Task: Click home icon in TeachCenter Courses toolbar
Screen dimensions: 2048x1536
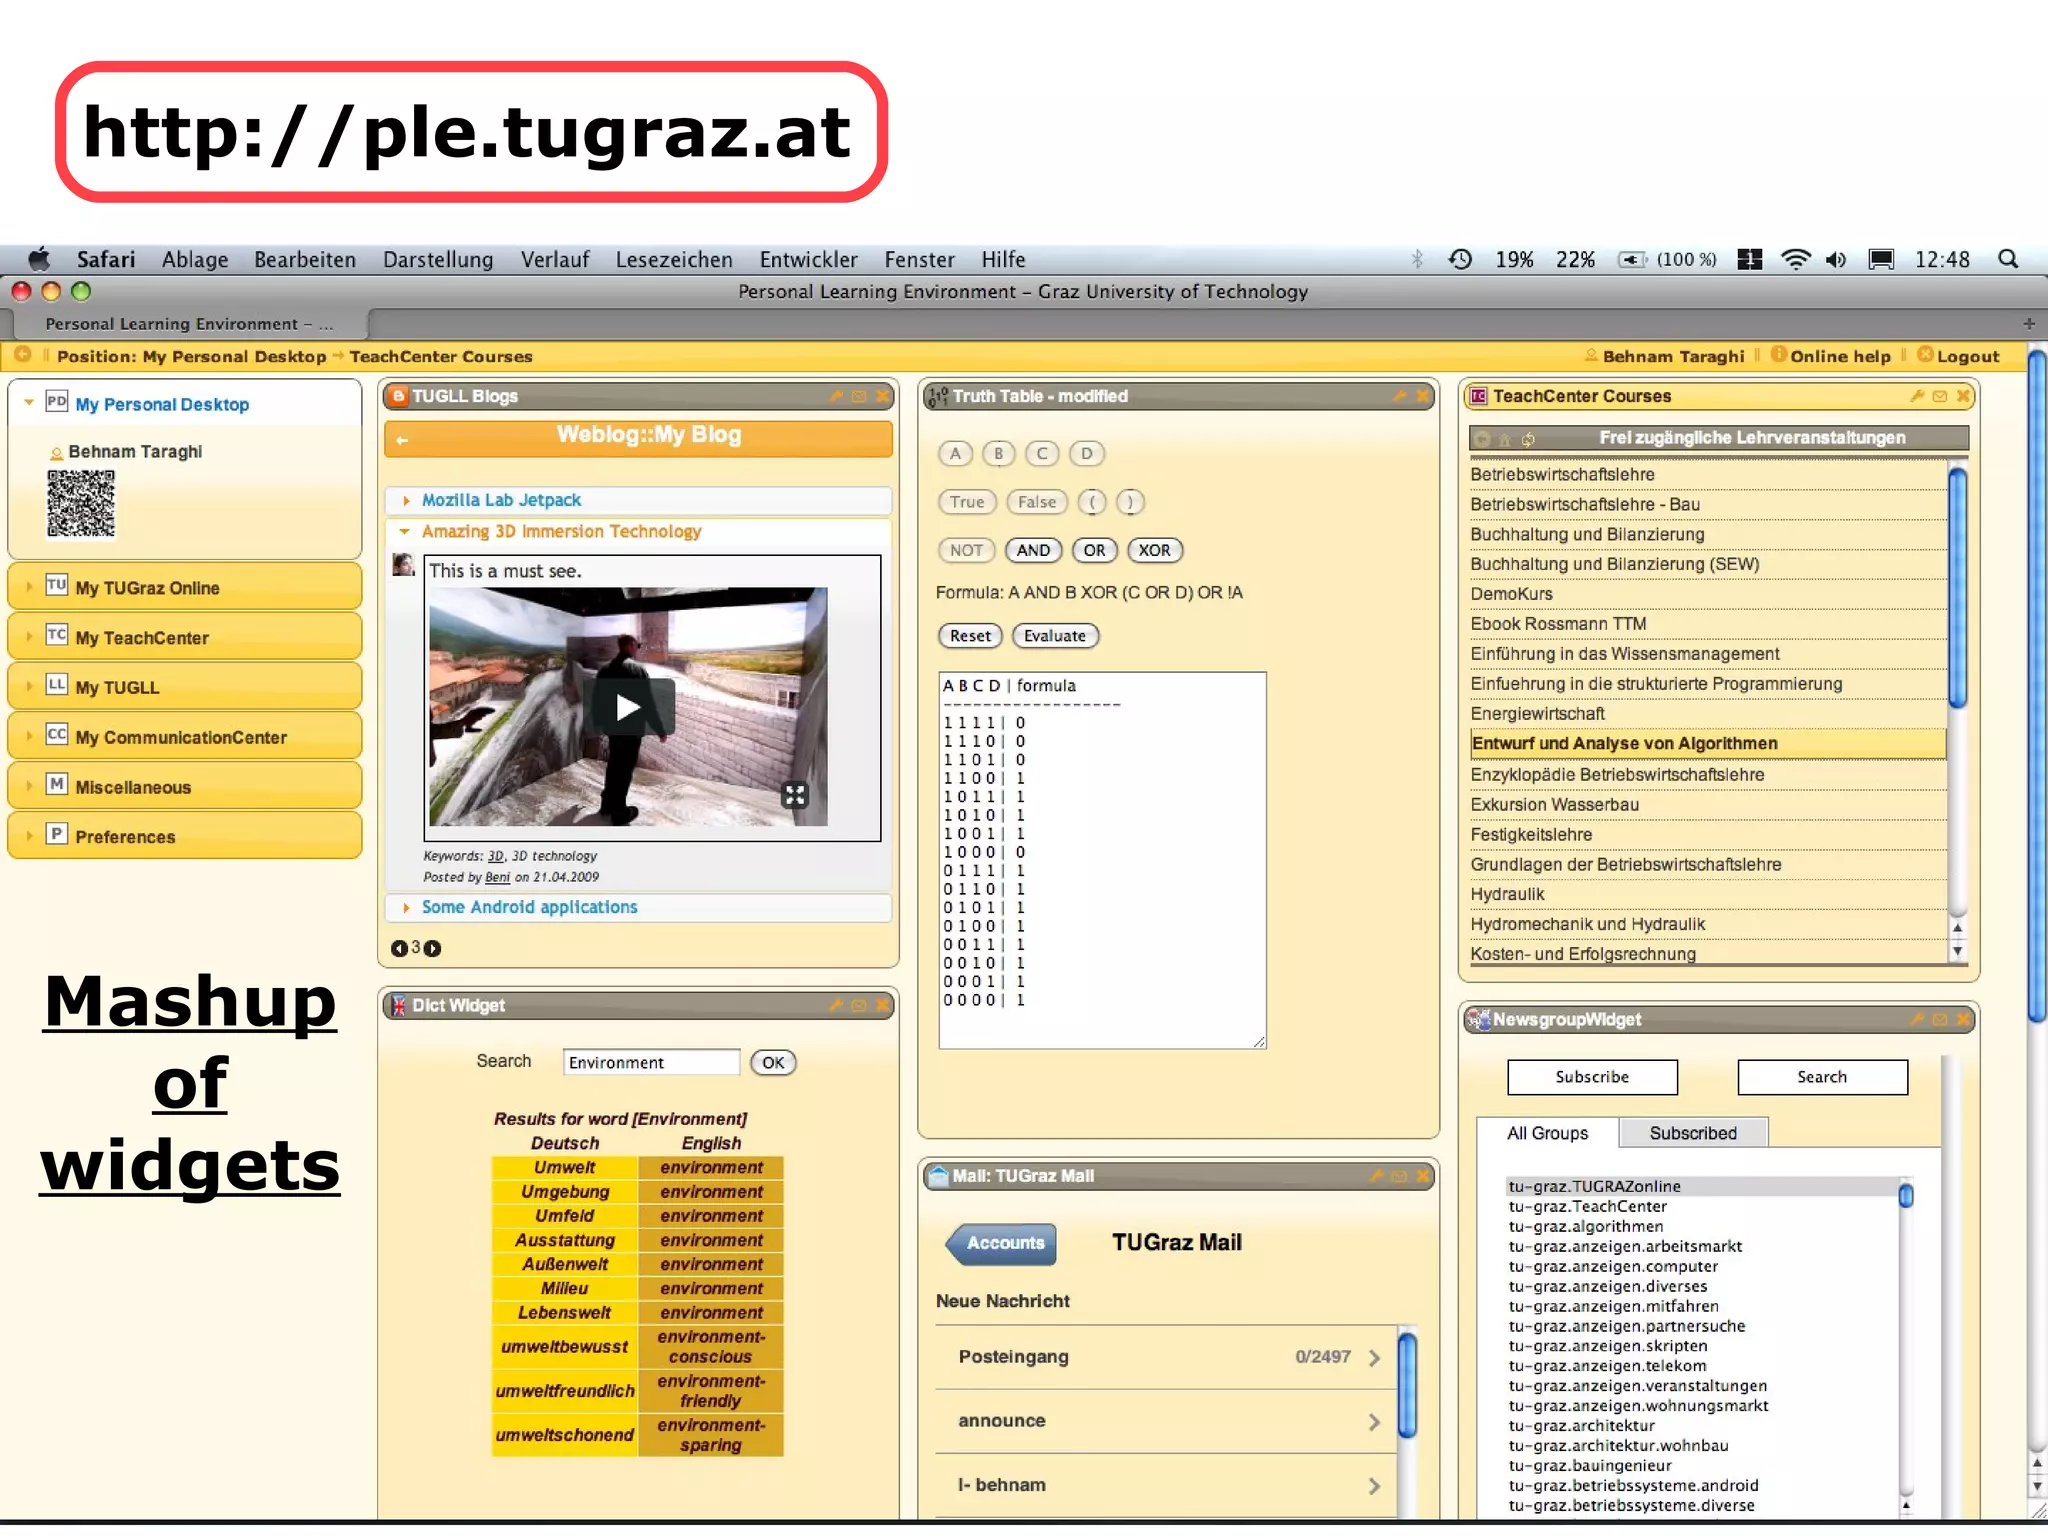Action: click(1505, 438)
